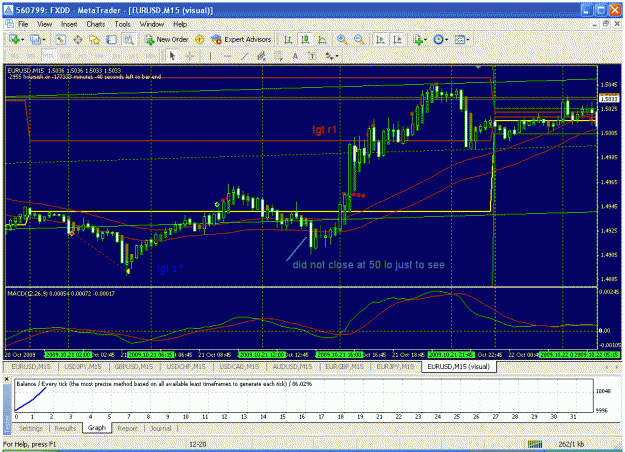Click the Periods clock icon
Viewport: 625px width, 452px height.
coord(438,39)
